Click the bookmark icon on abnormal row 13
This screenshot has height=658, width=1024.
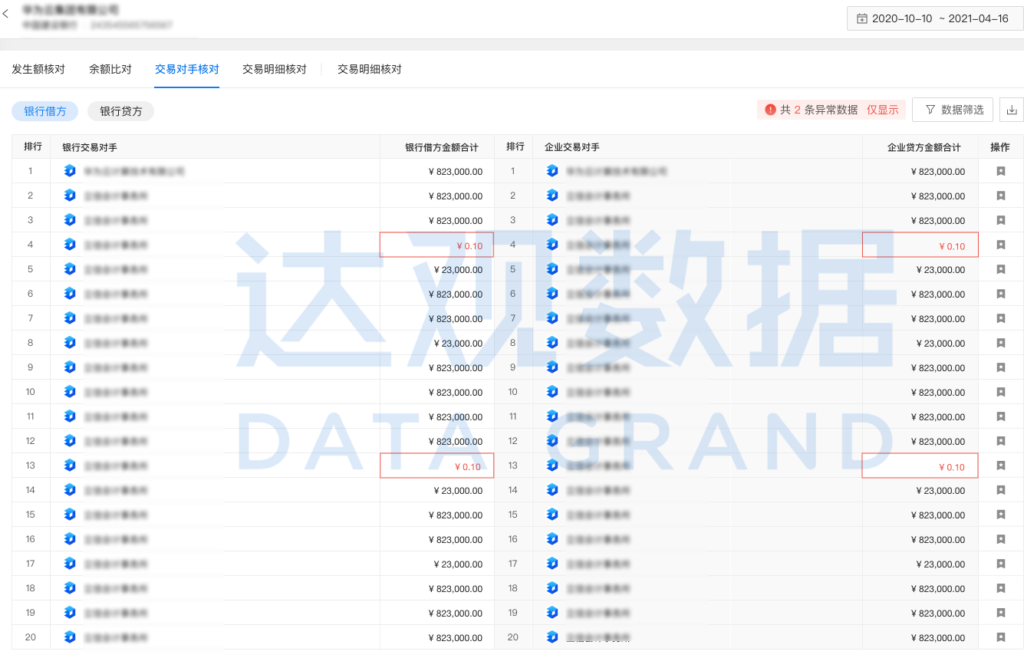tap(999, 465)
